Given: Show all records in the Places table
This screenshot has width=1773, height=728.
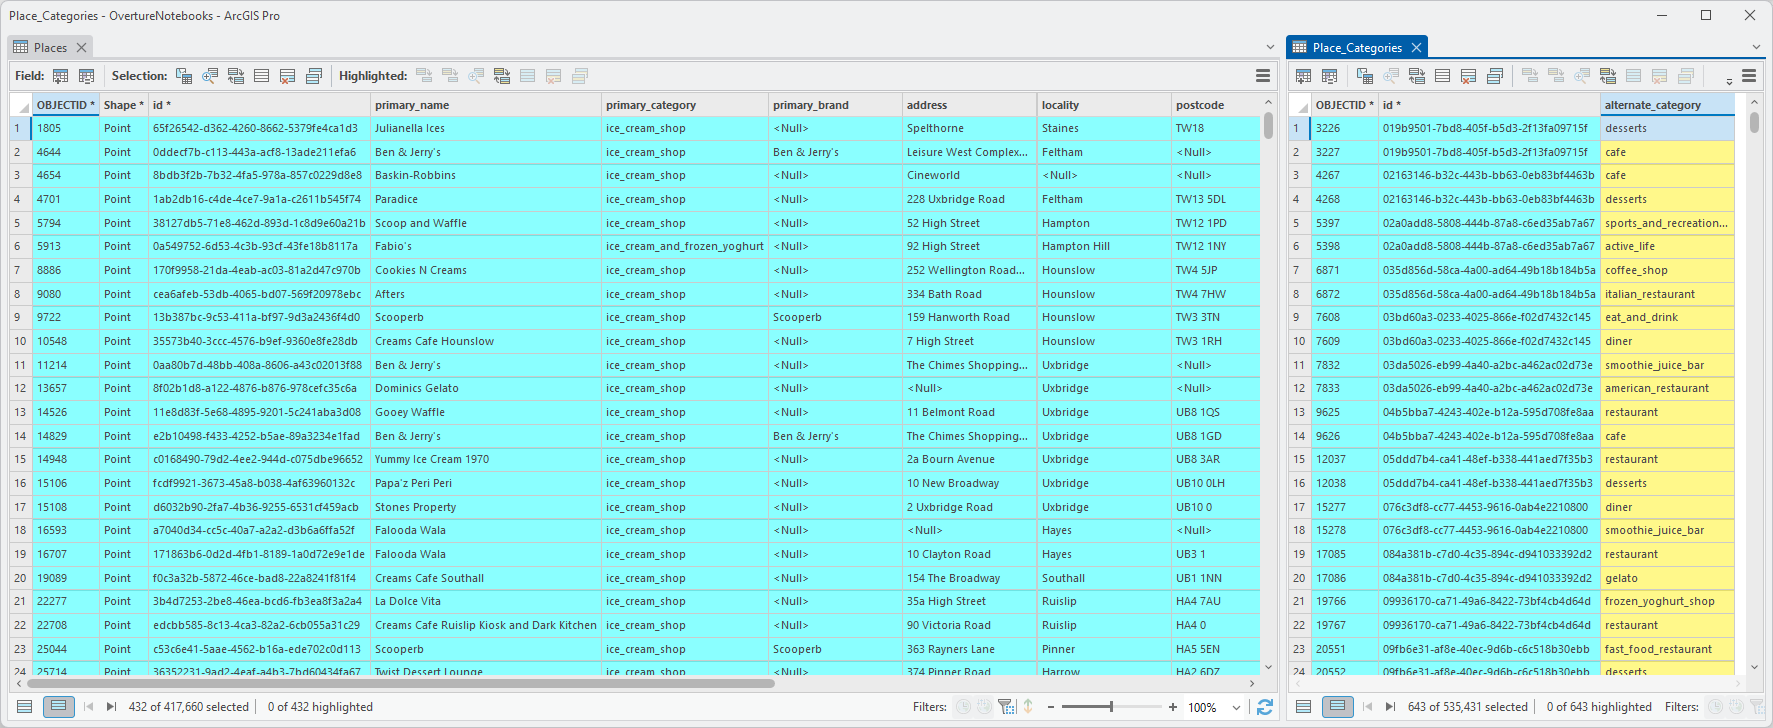Looking at the screenshot, I should click(x=25, y=707).
